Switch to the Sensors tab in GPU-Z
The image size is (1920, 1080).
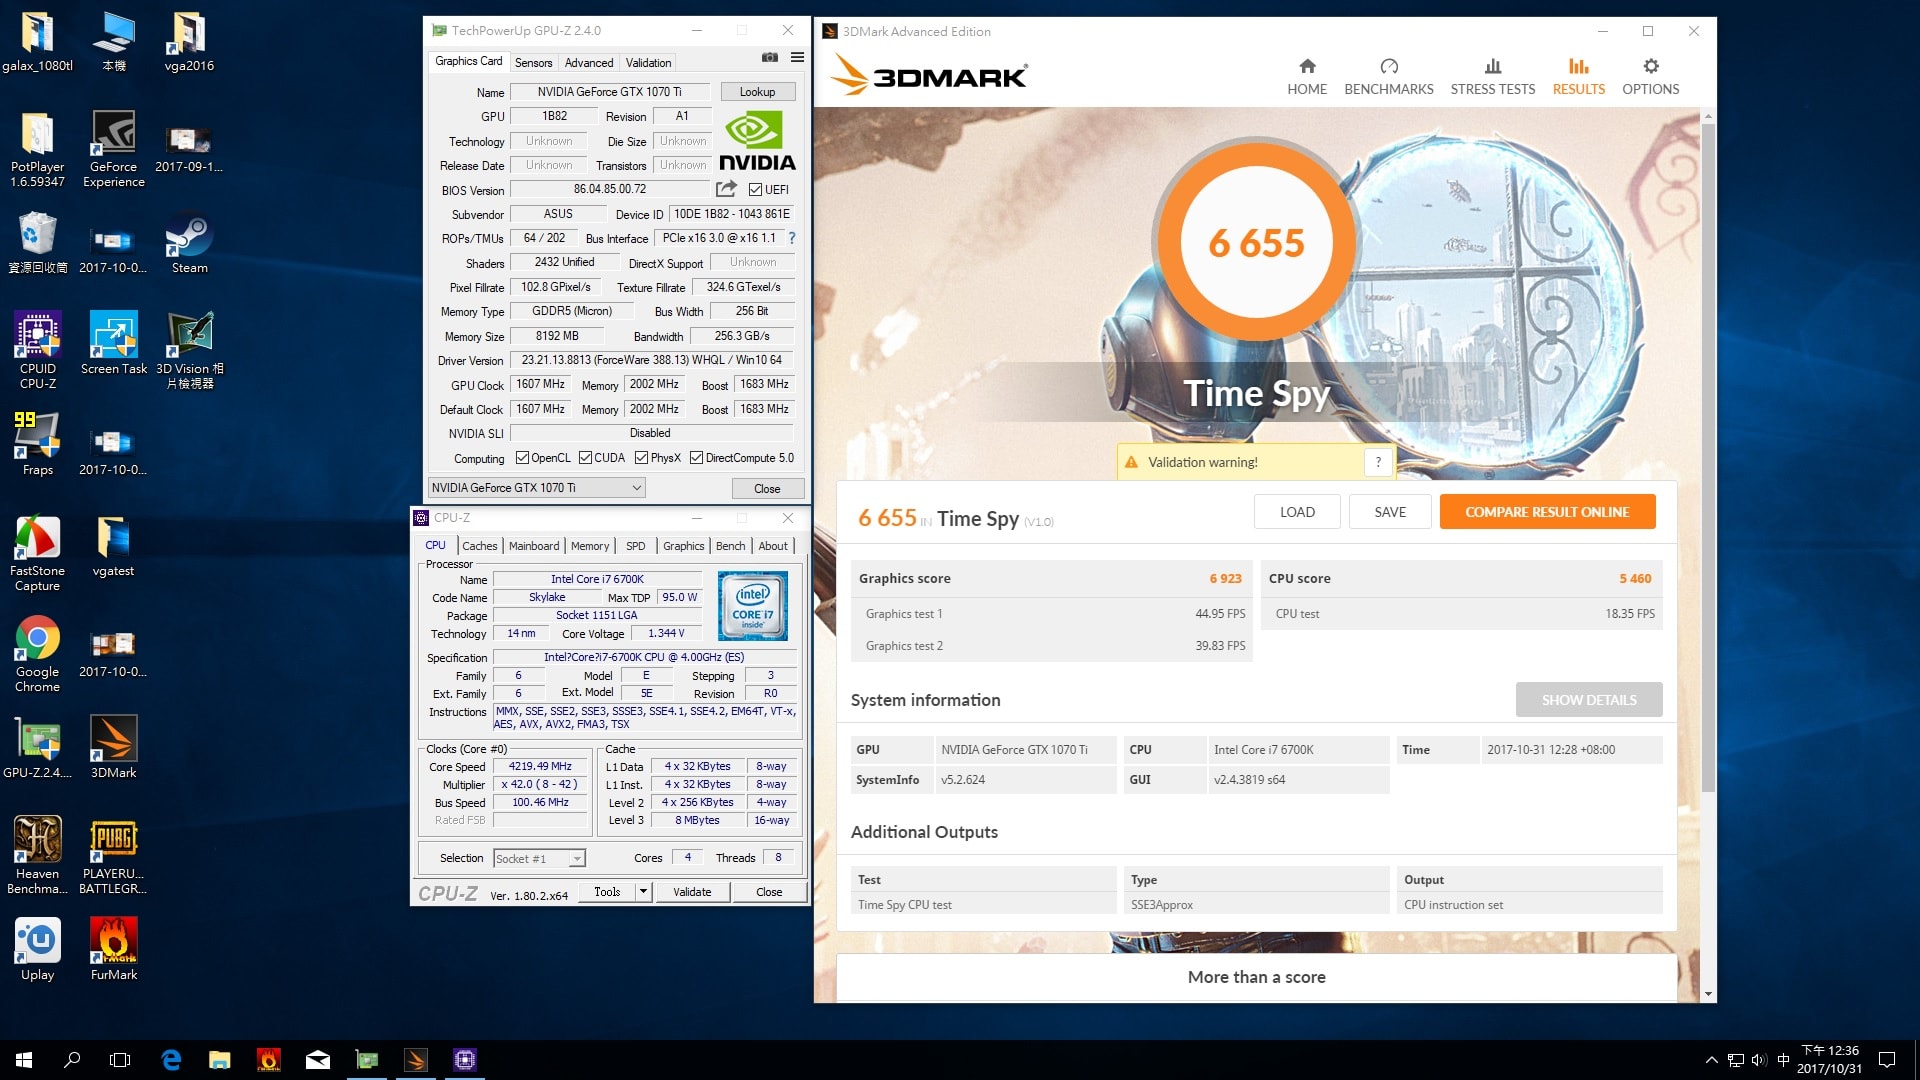coord(533,62)
